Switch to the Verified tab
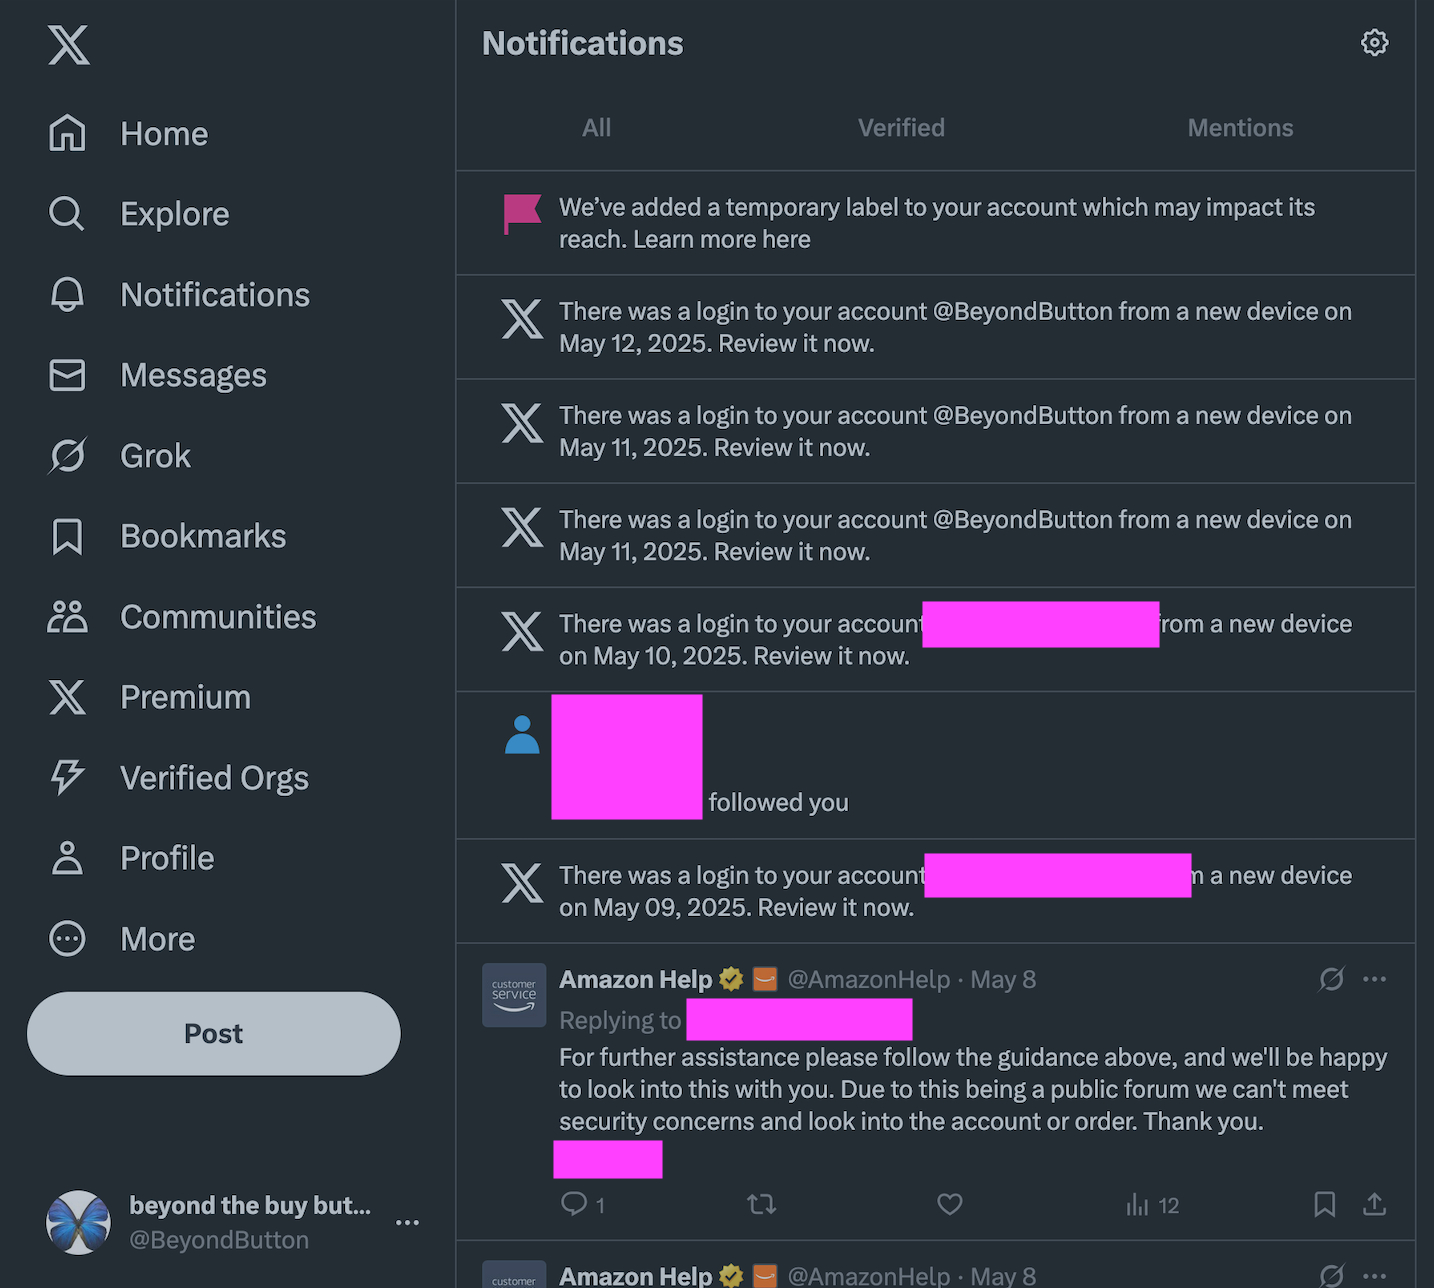 901,128
